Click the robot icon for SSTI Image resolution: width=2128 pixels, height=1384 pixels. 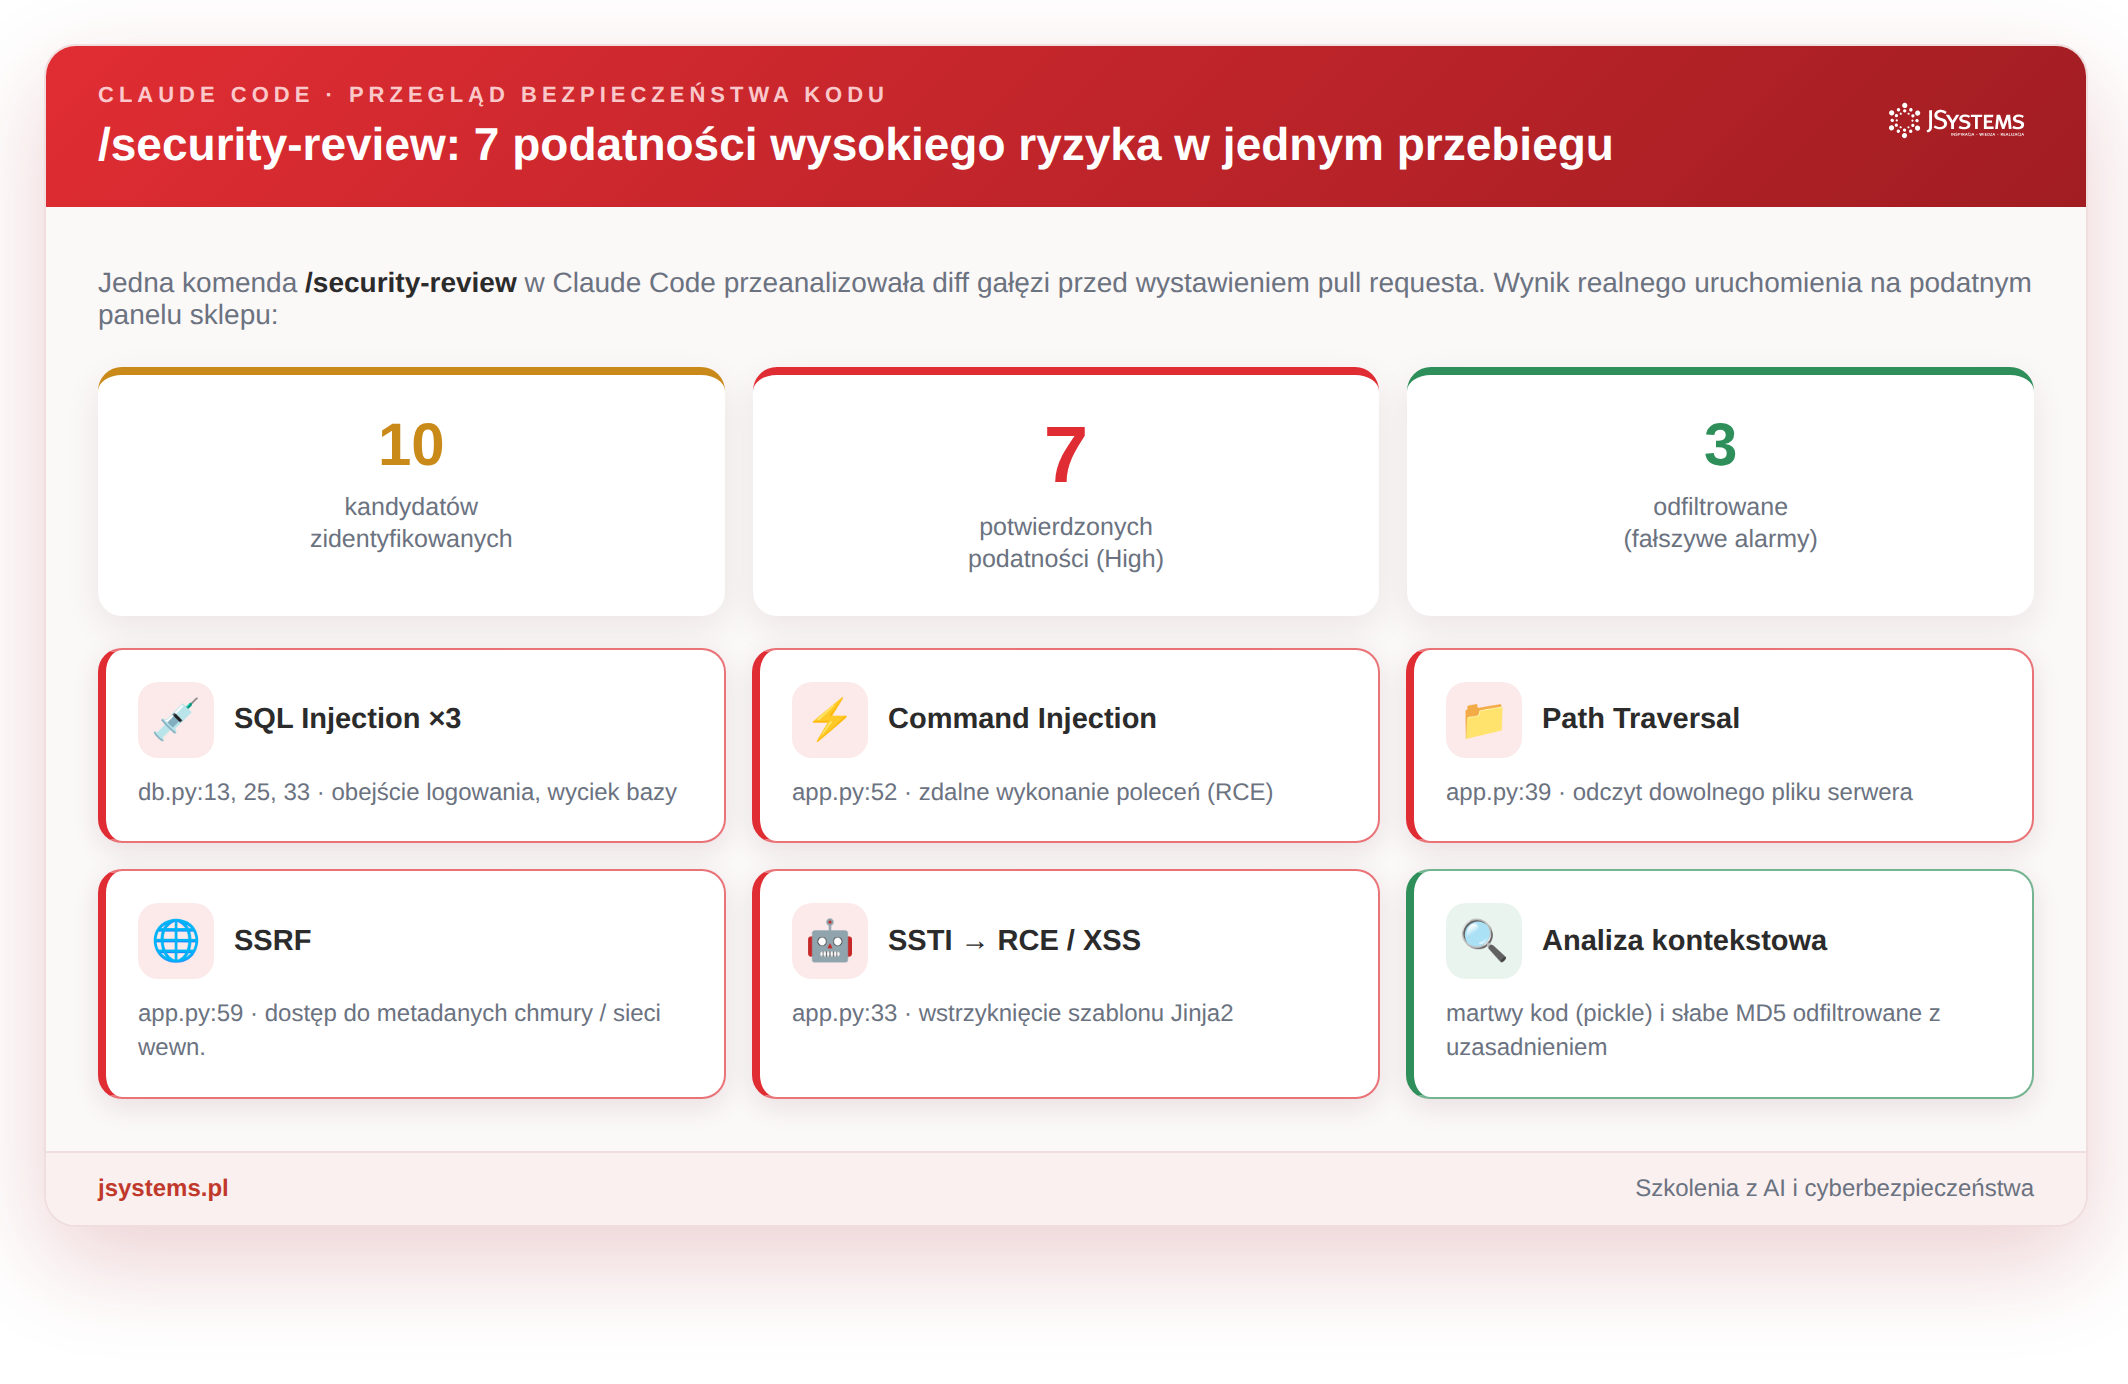click(x=830, y=941)
